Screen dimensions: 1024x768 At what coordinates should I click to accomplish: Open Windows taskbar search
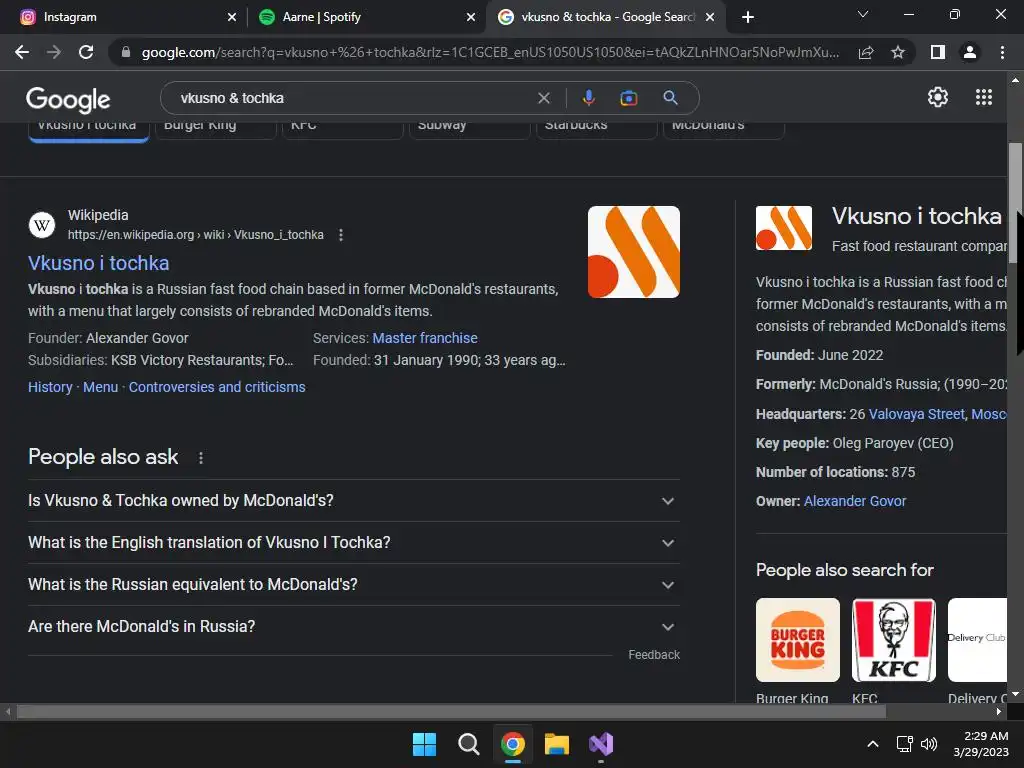coord(468,744)
